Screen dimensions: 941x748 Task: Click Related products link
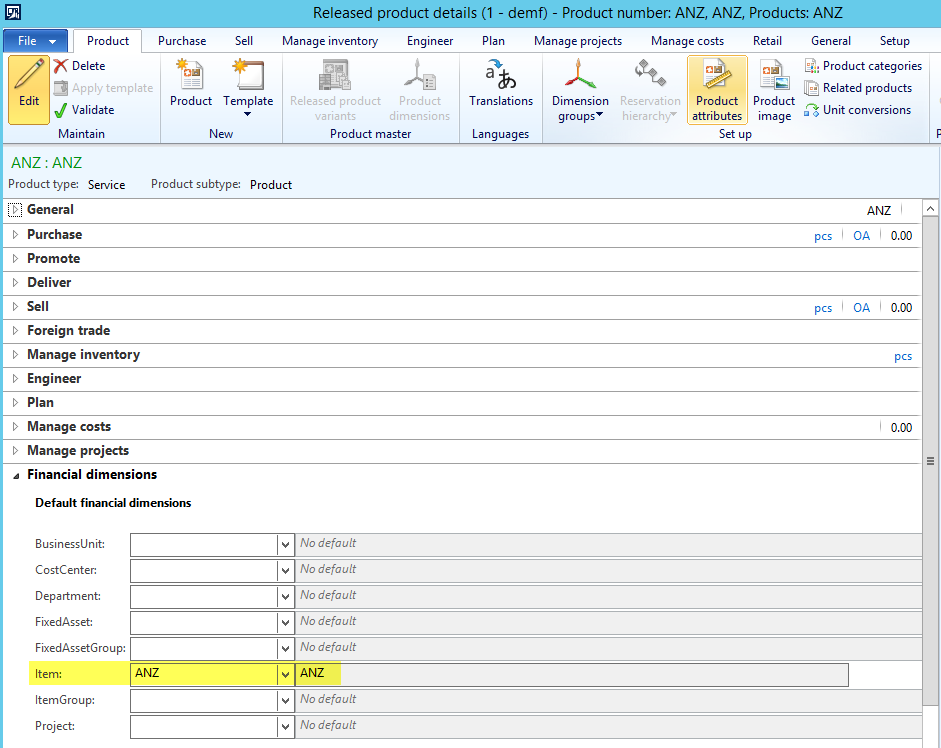(x=866, y=88)
